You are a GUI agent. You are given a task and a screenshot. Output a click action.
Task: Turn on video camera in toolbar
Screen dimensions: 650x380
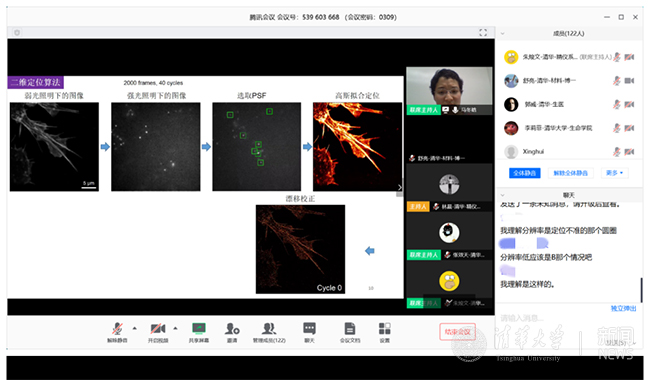click(158, 332)
